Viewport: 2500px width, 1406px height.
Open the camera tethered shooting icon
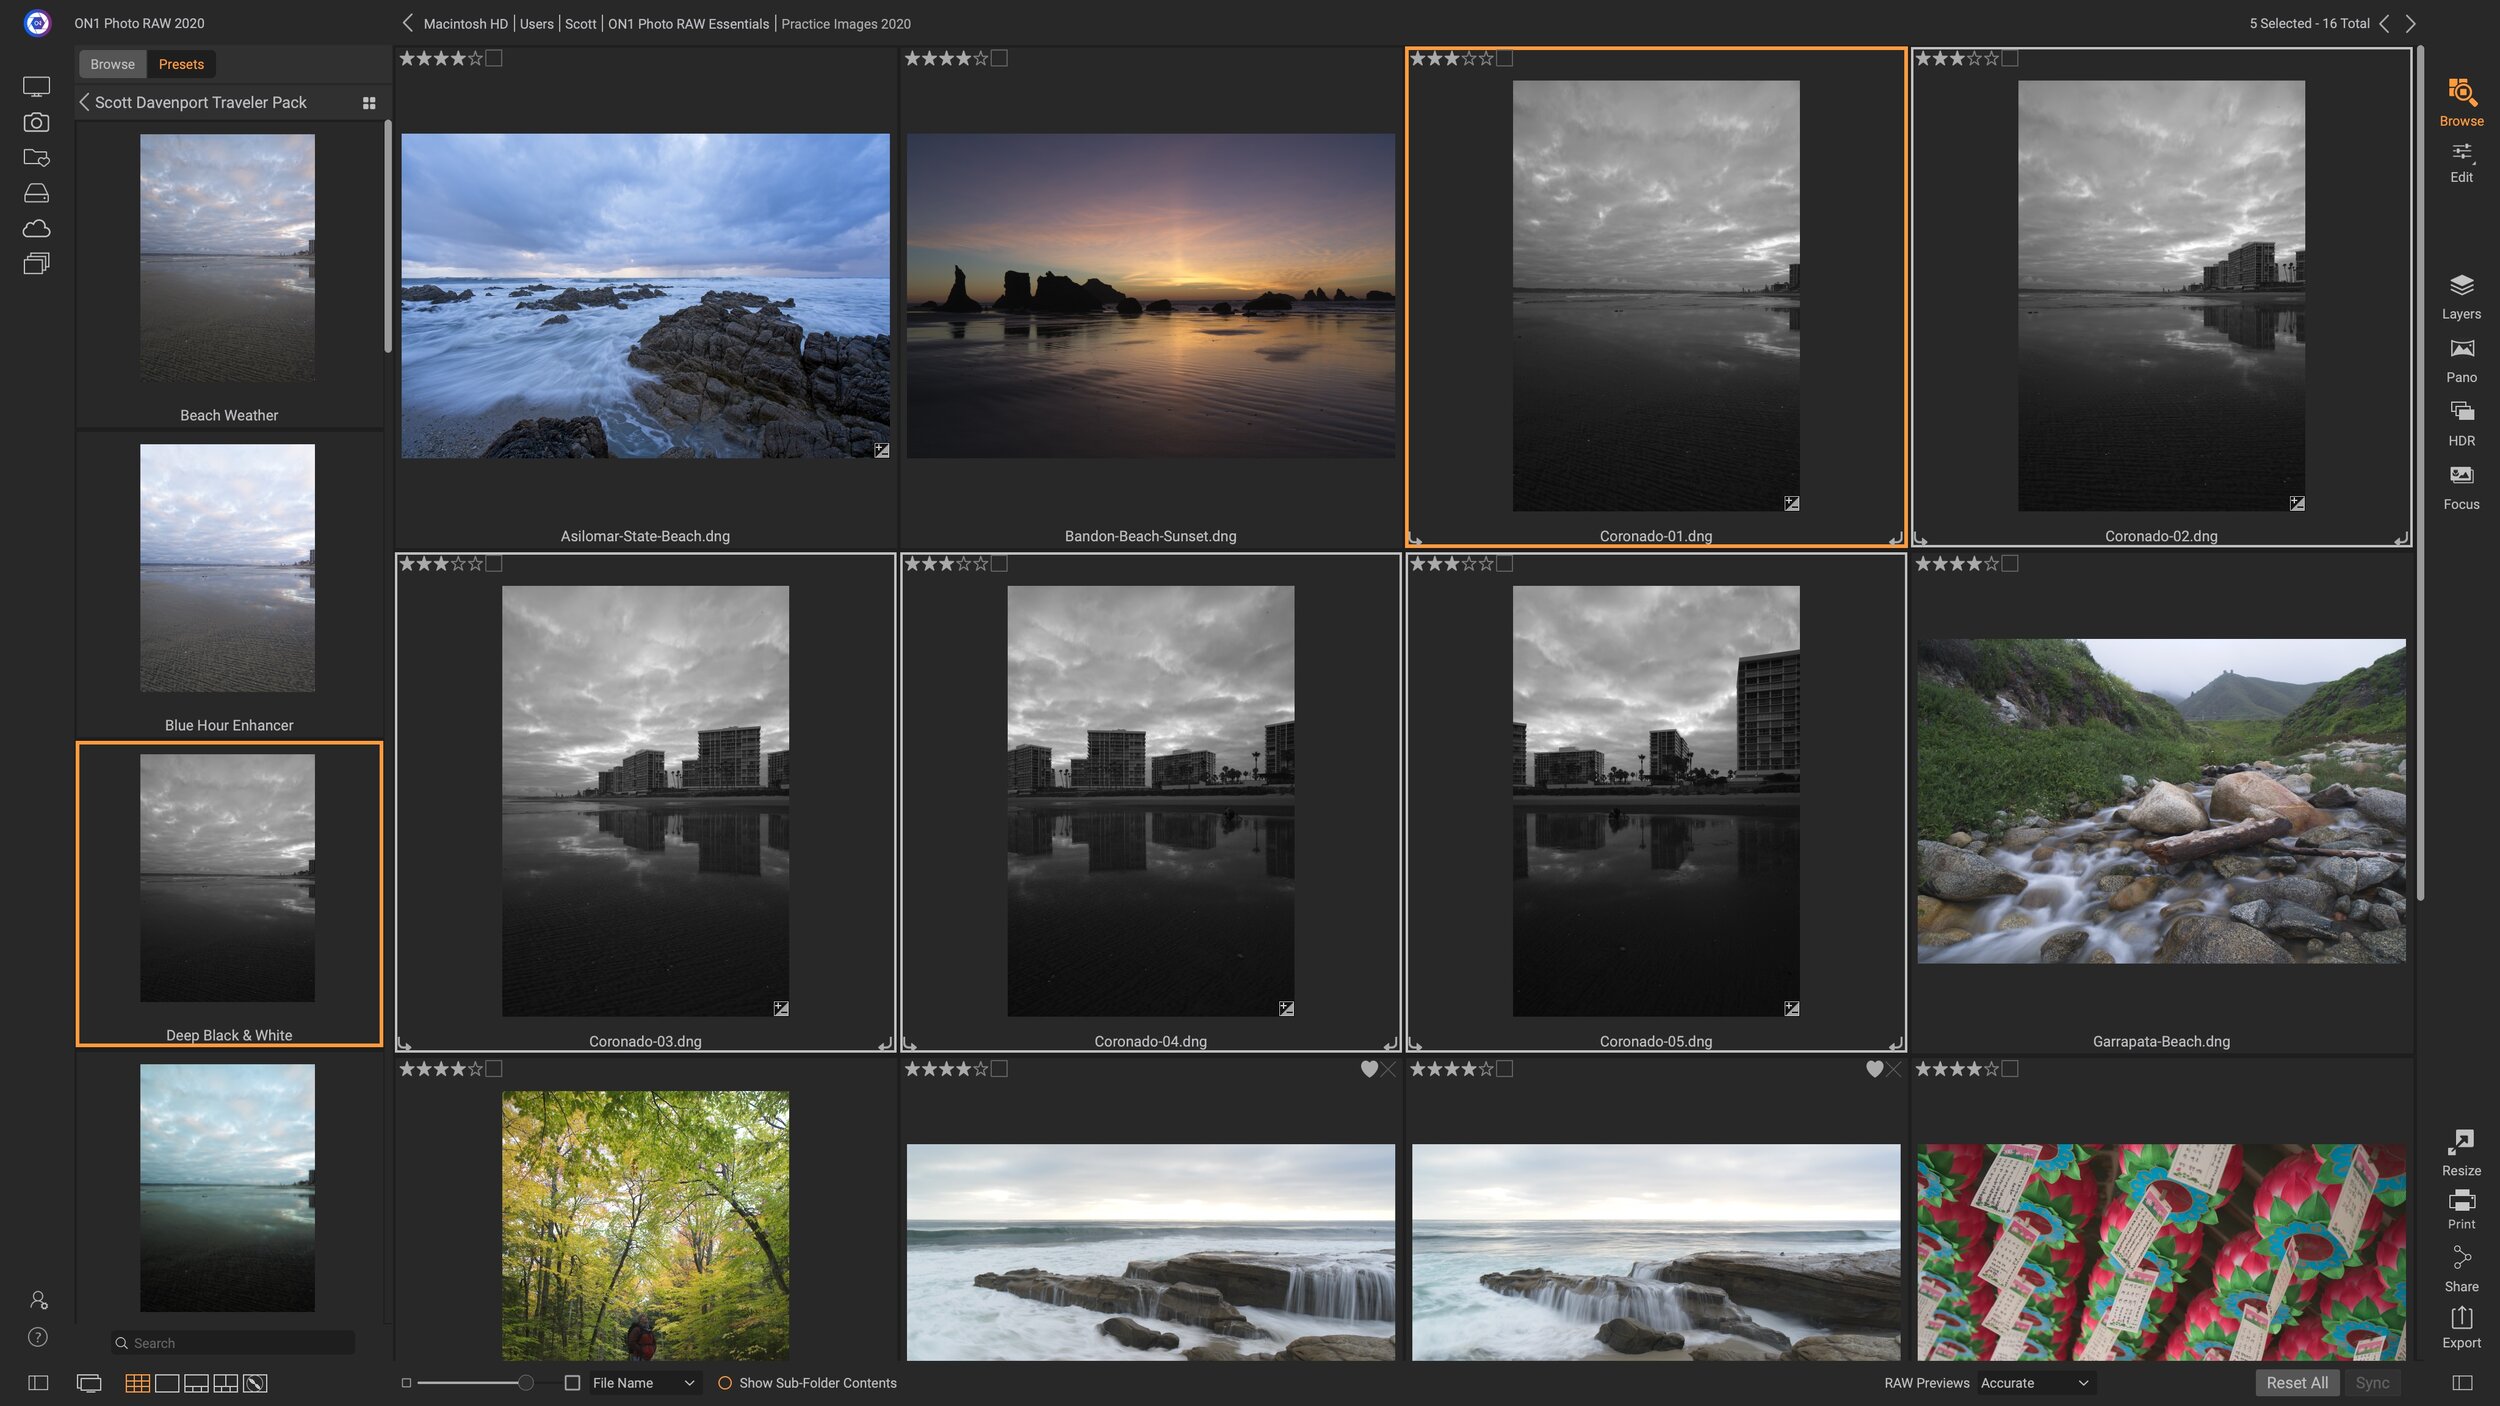(36, 122)
